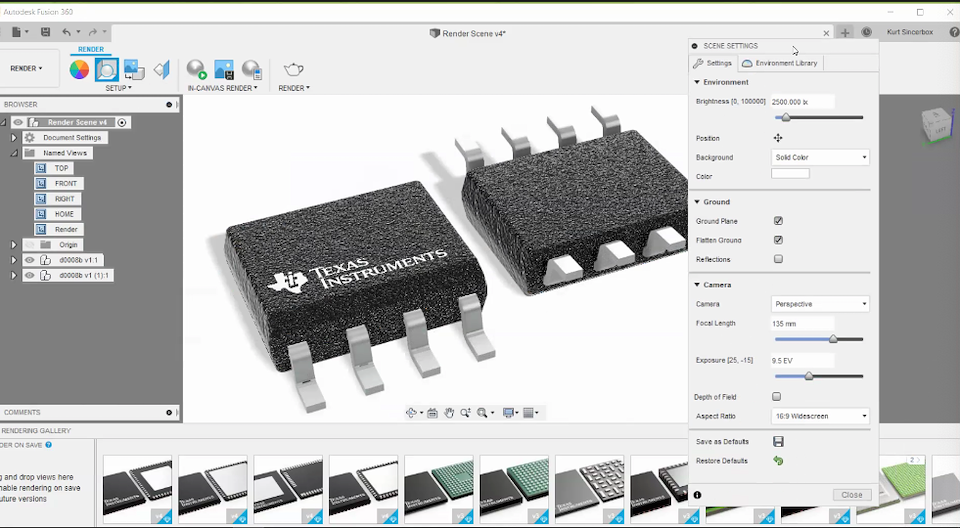
Task: Switch to the Environment Library tab
Action: (x=780, y=63)
